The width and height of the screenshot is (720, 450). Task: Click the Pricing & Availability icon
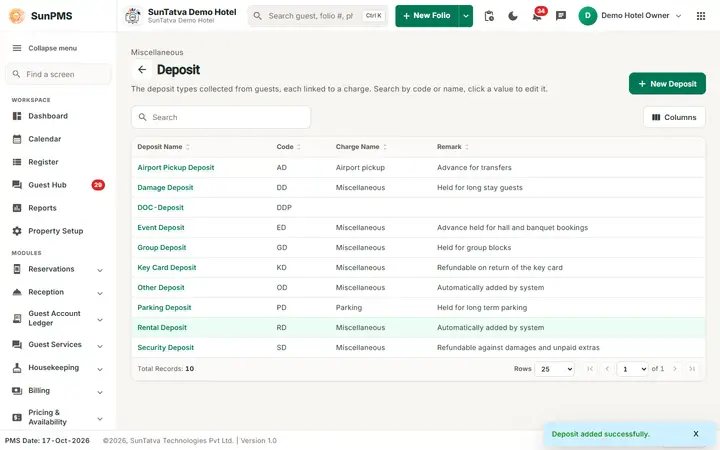17,417
